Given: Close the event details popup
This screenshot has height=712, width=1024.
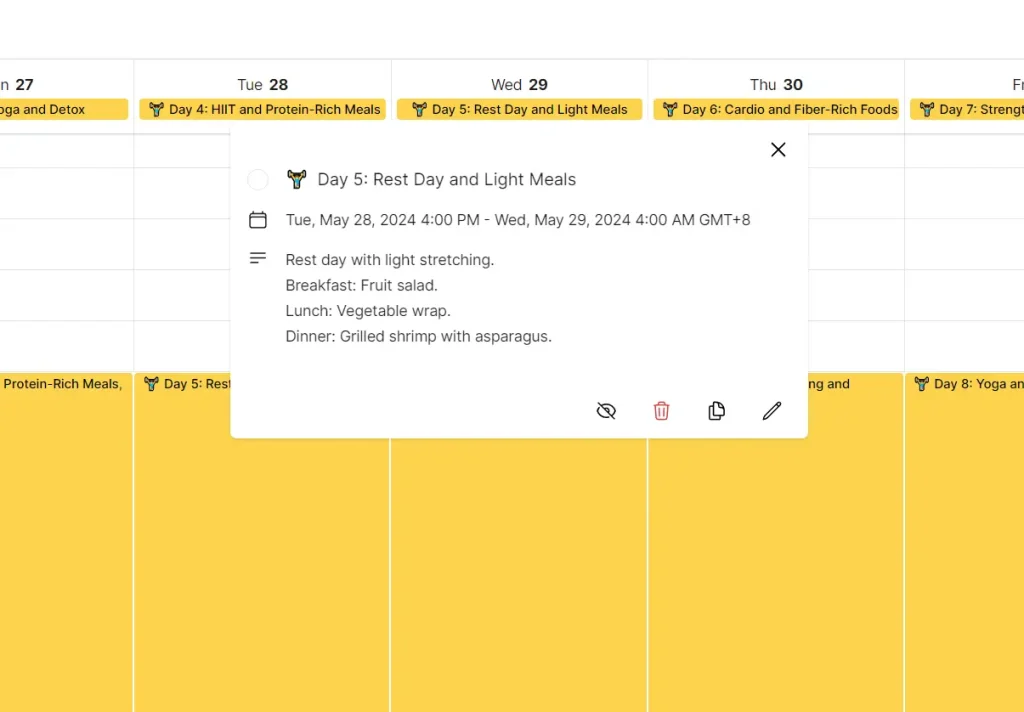Looking at the screenshot, I should click(x=778, y=149).
